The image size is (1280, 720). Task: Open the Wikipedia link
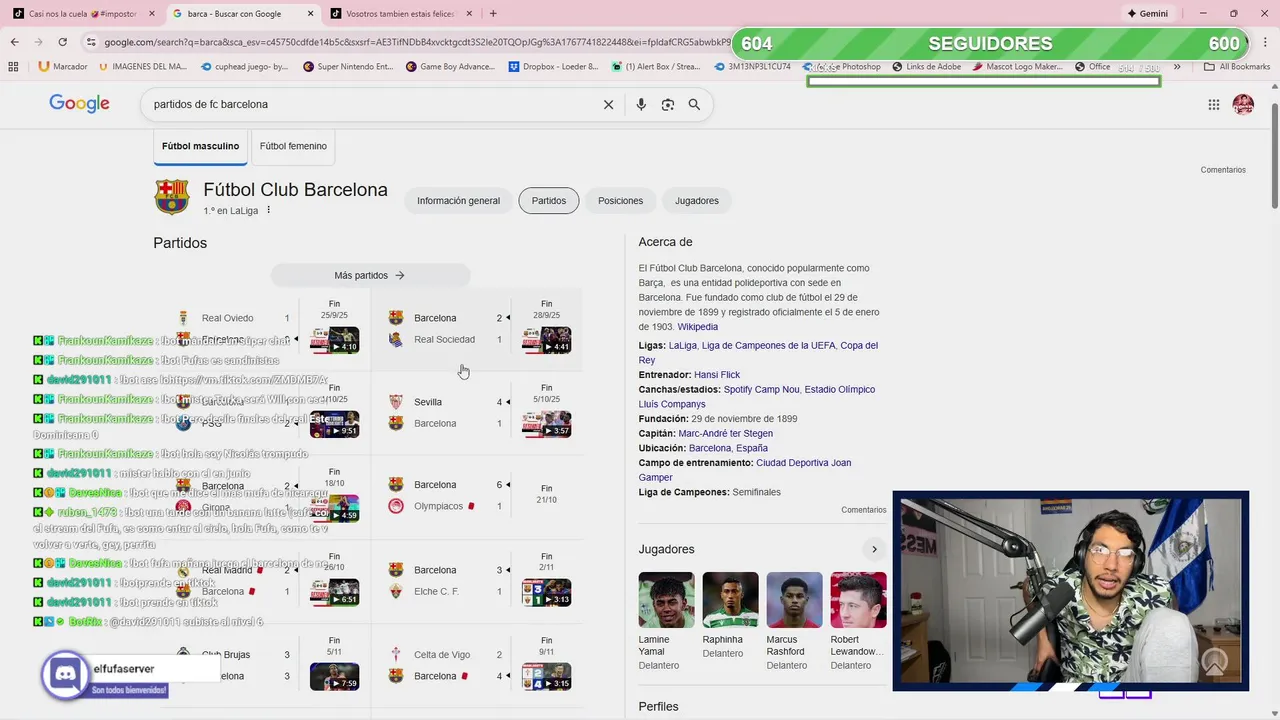point(698,327)
